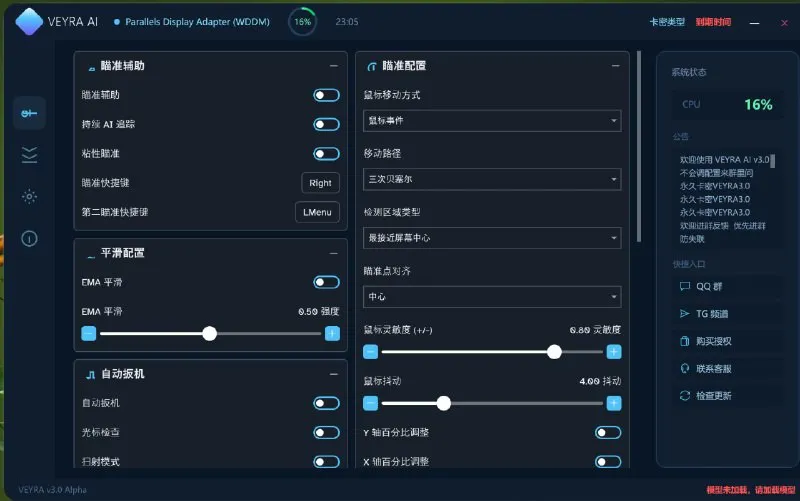The height and width of the screenshot is (501, 800).
Task: Enable X 轴百分比调整 switch
Action: (608, 462)
